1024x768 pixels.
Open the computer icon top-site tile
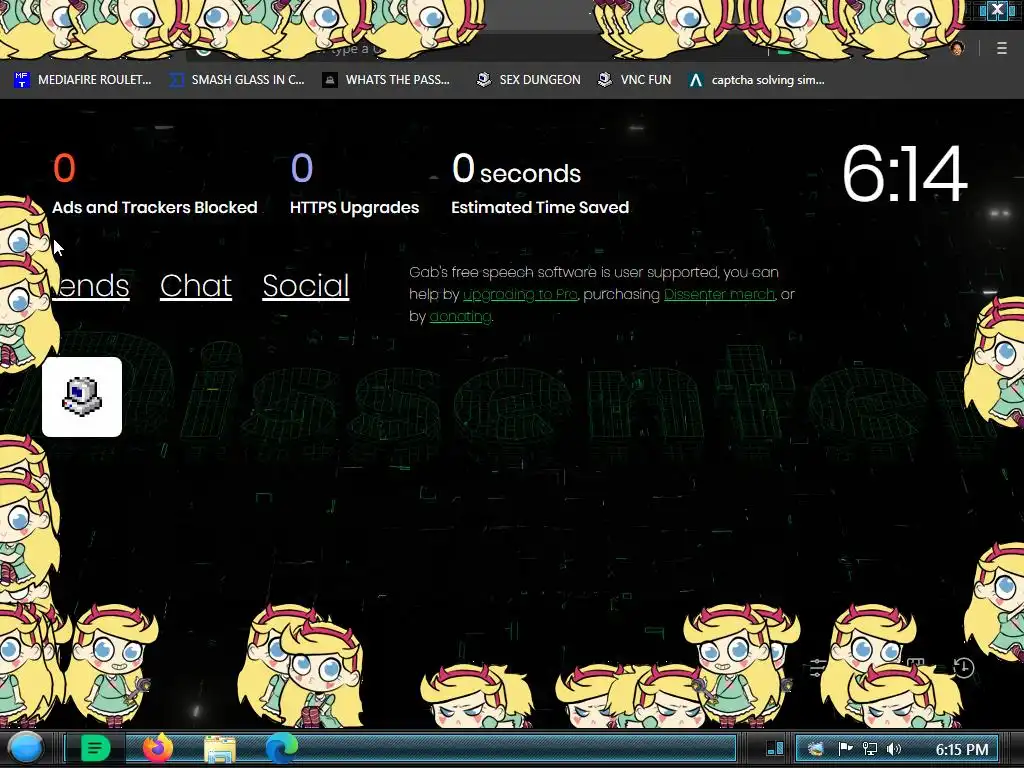82,396
